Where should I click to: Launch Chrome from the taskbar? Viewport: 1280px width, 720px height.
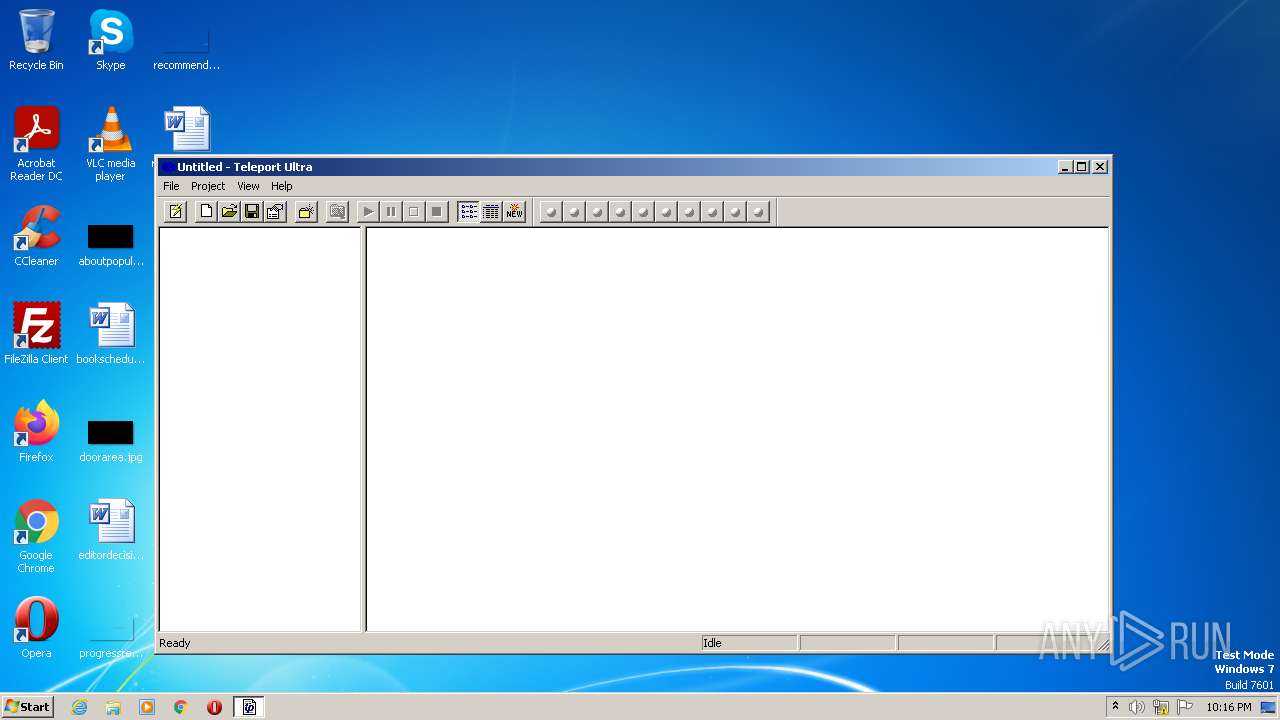pos(180,707)
